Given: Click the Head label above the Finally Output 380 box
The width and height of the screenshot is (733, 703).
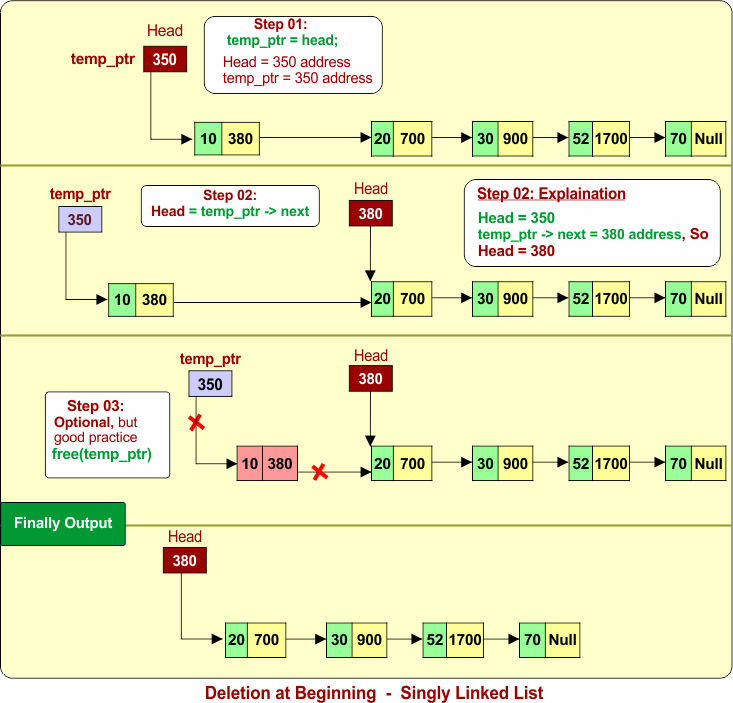Looking at the screenshot, I should click(x=185, y=537).
